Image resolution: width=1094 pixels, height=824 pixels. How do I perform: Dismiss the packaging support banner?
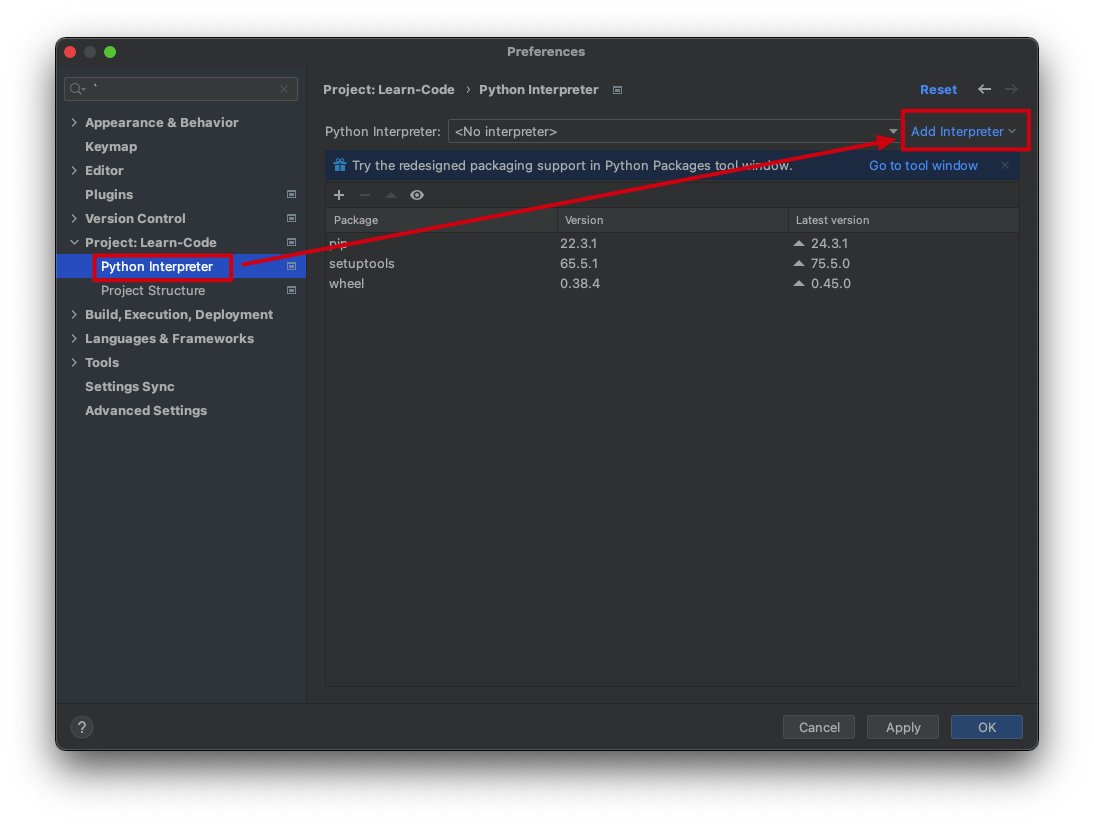[x=1005, y=165]
